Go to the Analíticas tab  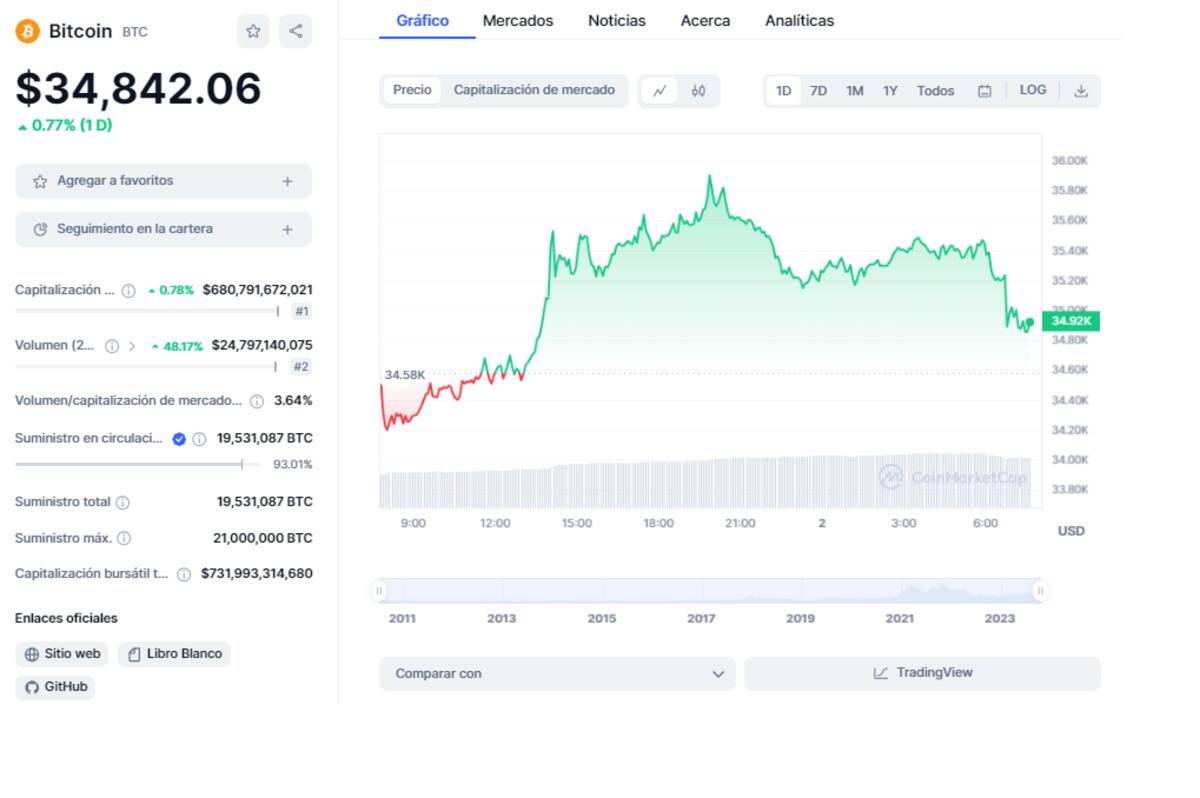(799, 20)
